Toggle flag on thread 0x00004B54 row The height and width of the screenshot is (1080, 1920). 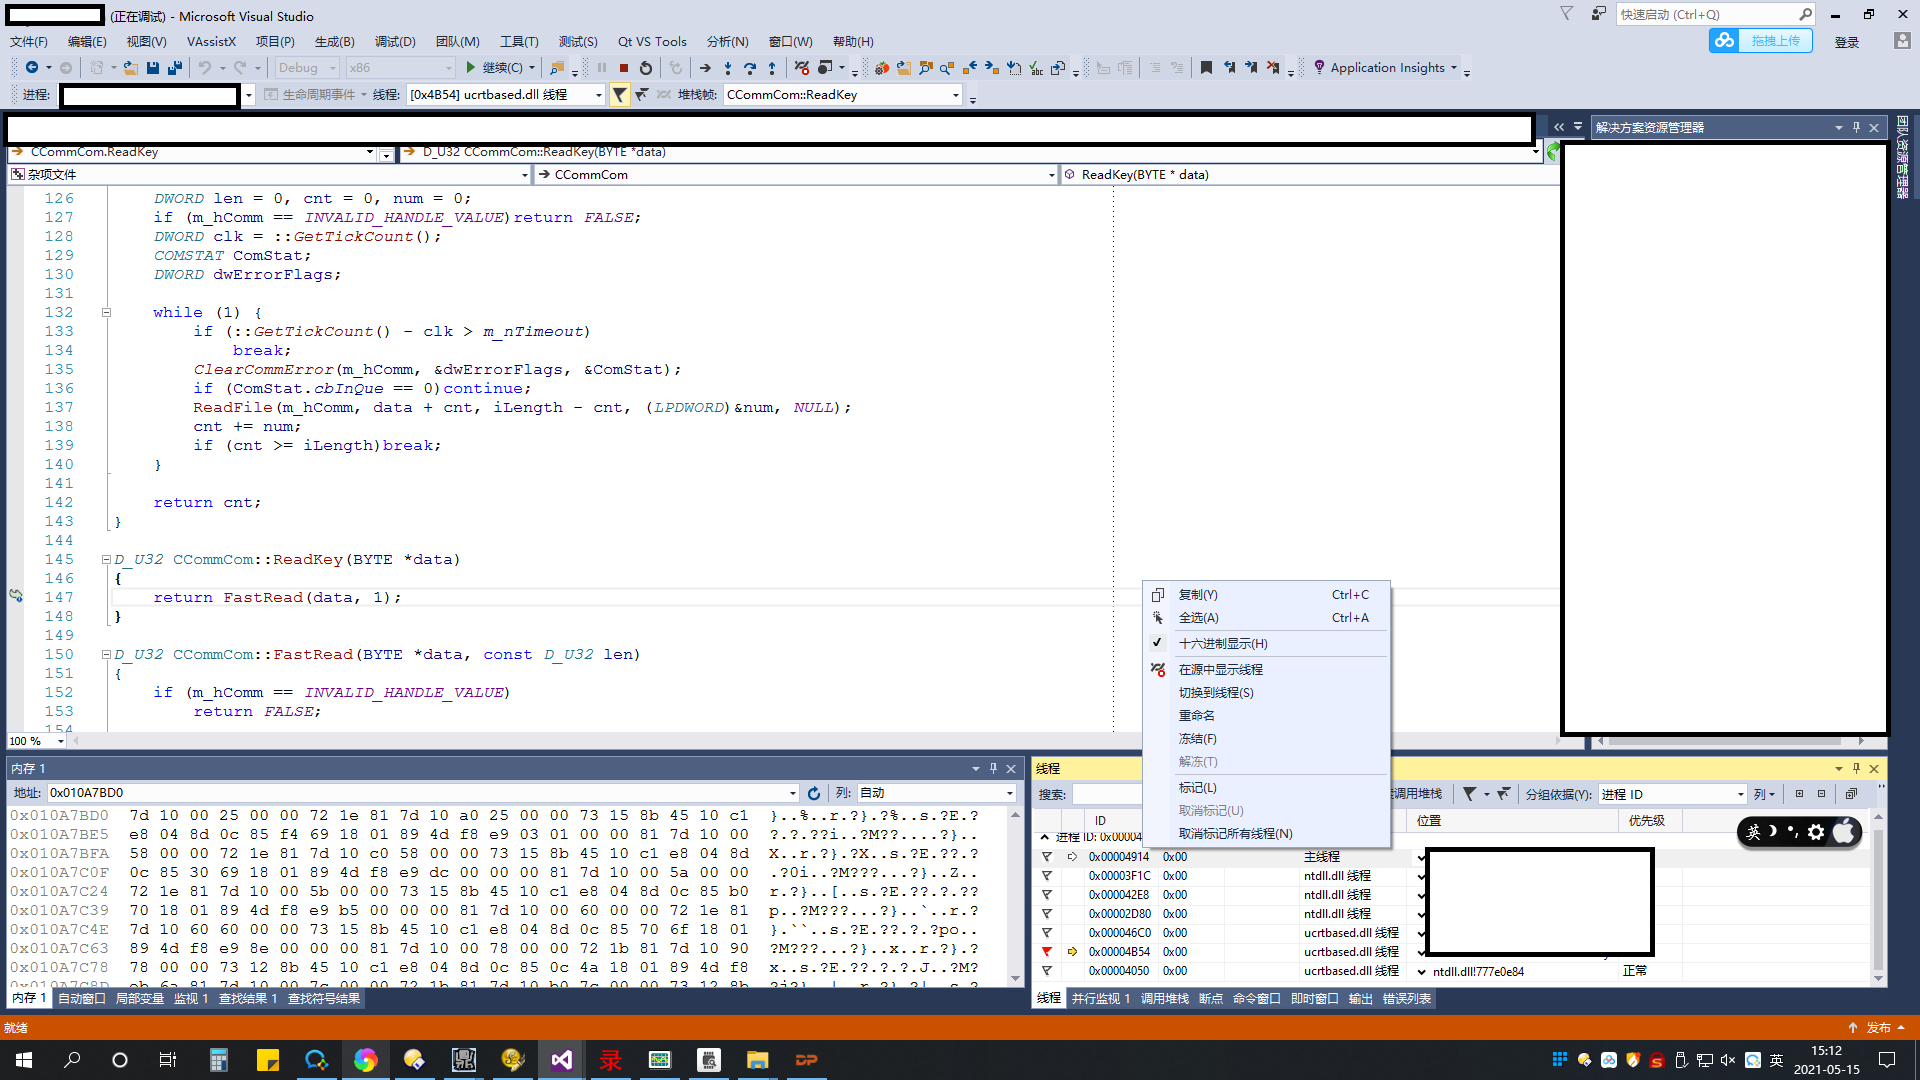pos(1047,952)
